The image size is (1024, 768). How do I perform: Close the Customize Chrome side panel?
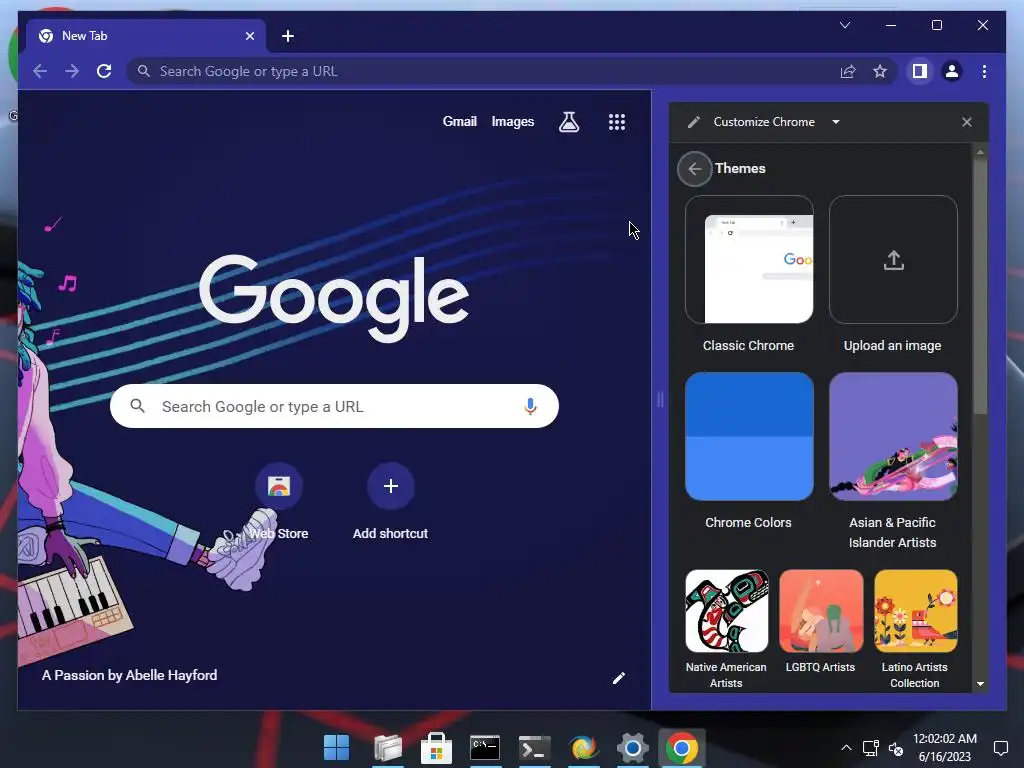(967, 122)
